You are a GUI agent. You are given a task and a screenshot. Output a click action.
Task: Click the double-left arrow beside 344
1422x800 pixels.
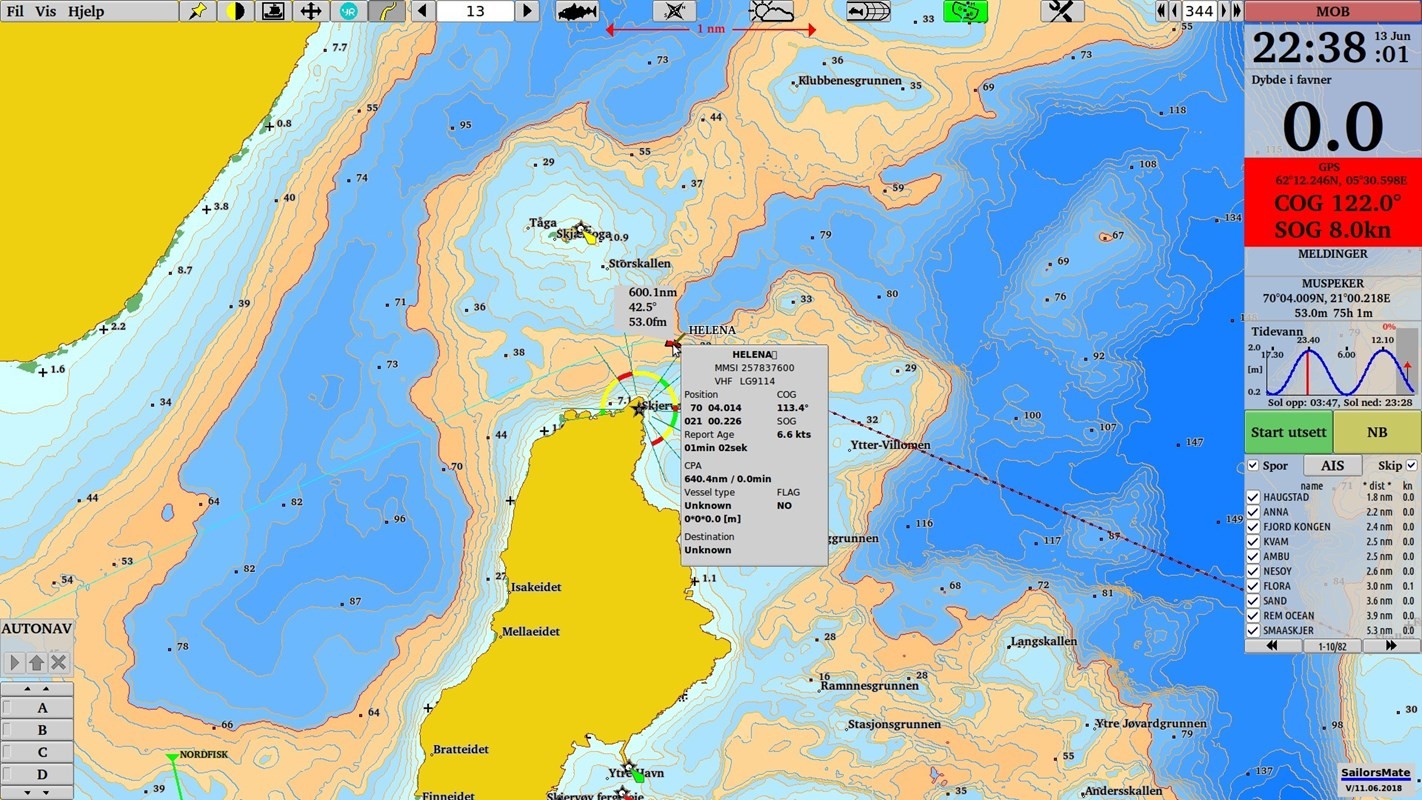click(x=1161, y=11)
